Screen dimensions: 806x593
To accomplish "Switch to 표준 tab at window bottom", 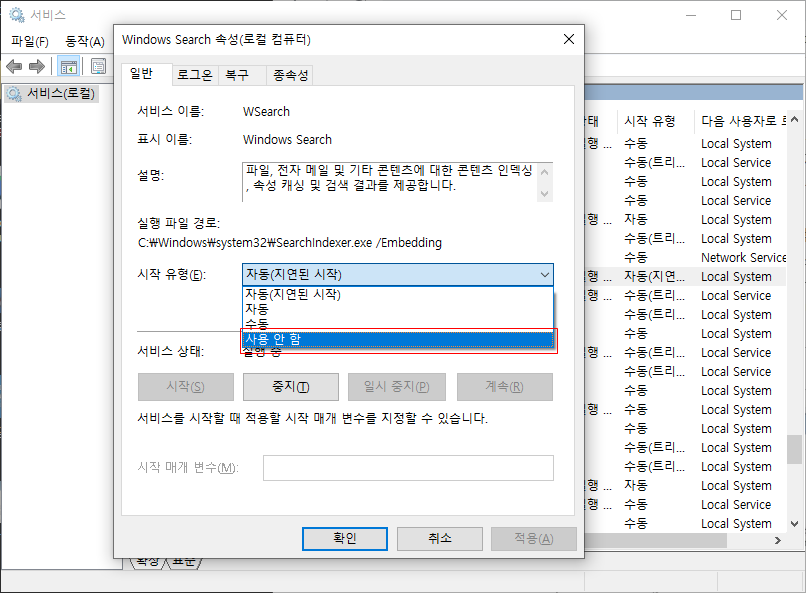I will 184,562.
